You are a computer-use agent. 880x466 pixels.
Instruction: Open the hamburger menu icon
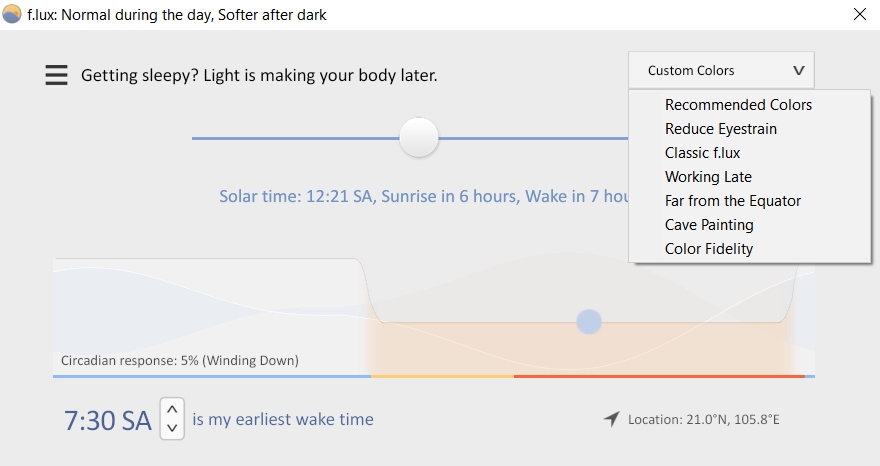[57, 75]
